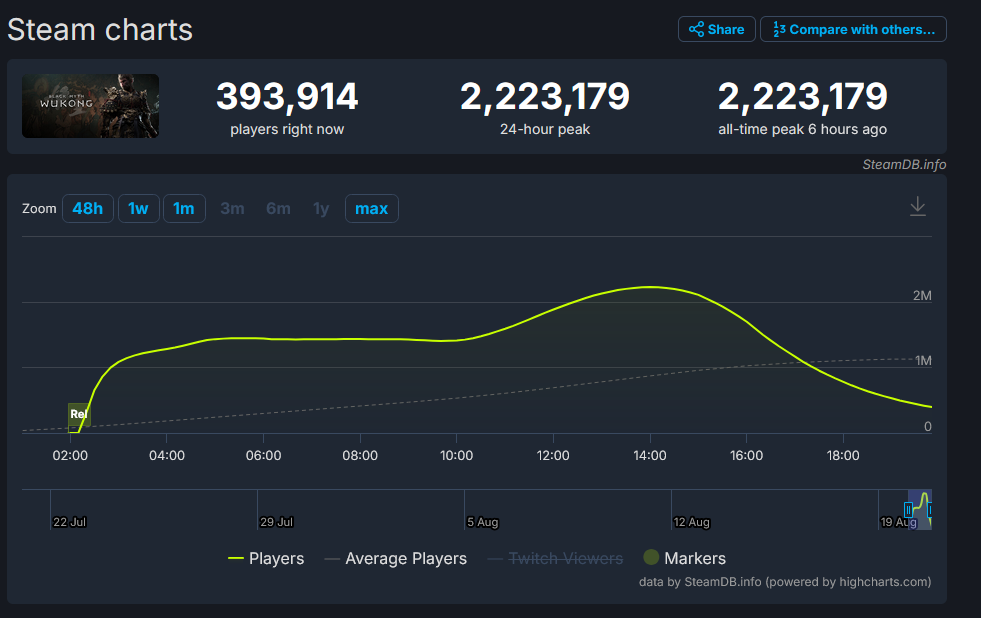The height and width of the screenshot is (618, 981).
Task: Click the 393,914 players right now figure
Action: click(287, 96)
